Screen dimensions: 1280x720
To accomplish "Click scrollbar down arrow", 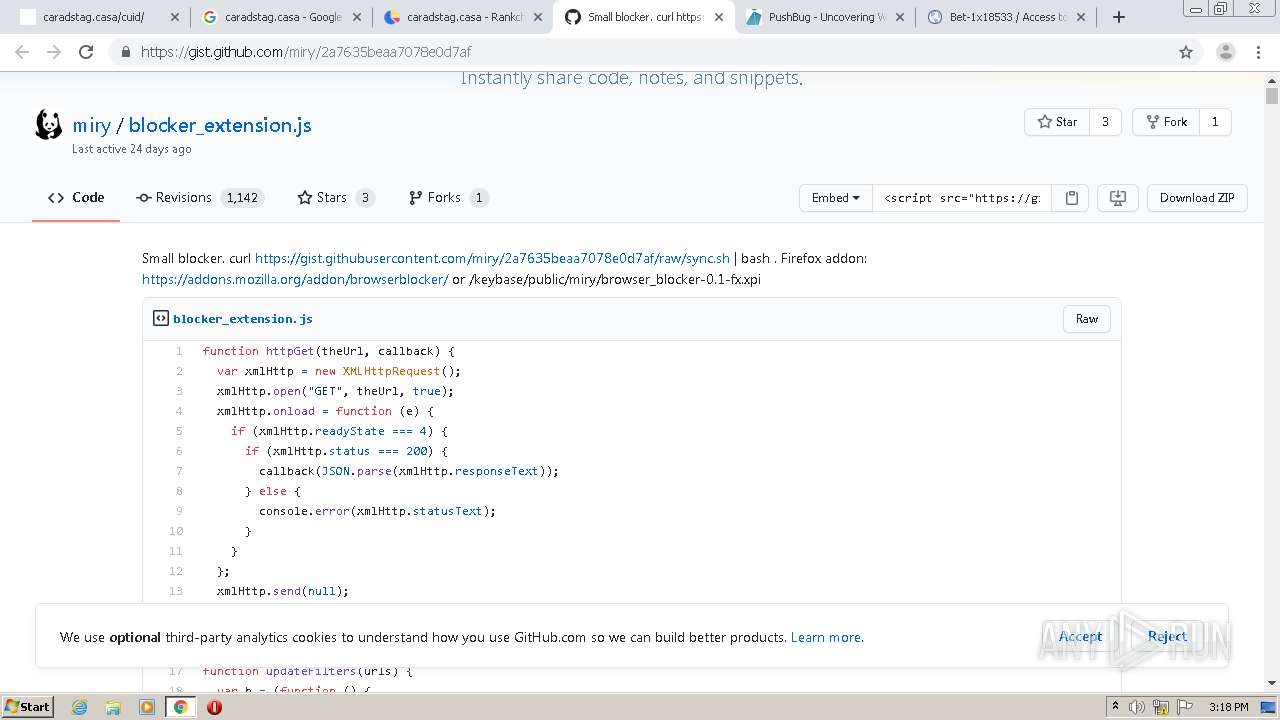I will pyautogui.click(x=1272, y=683).
